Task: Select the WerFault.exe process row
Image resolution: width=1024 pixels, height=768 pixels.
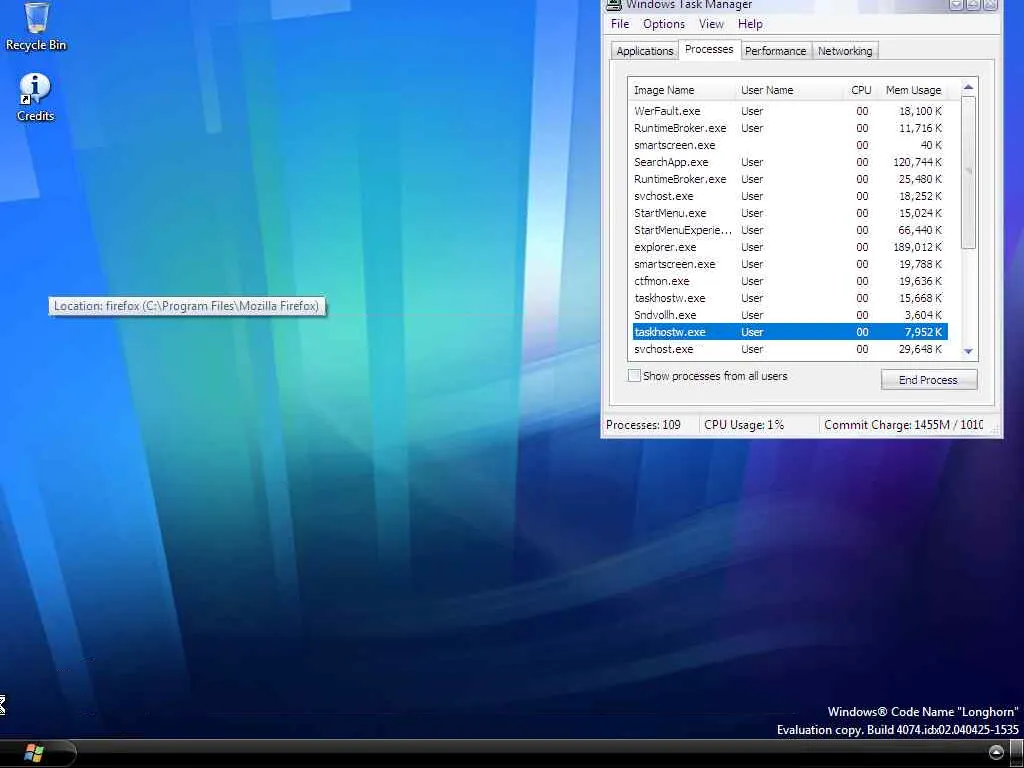Action: (x=790, y=111)
